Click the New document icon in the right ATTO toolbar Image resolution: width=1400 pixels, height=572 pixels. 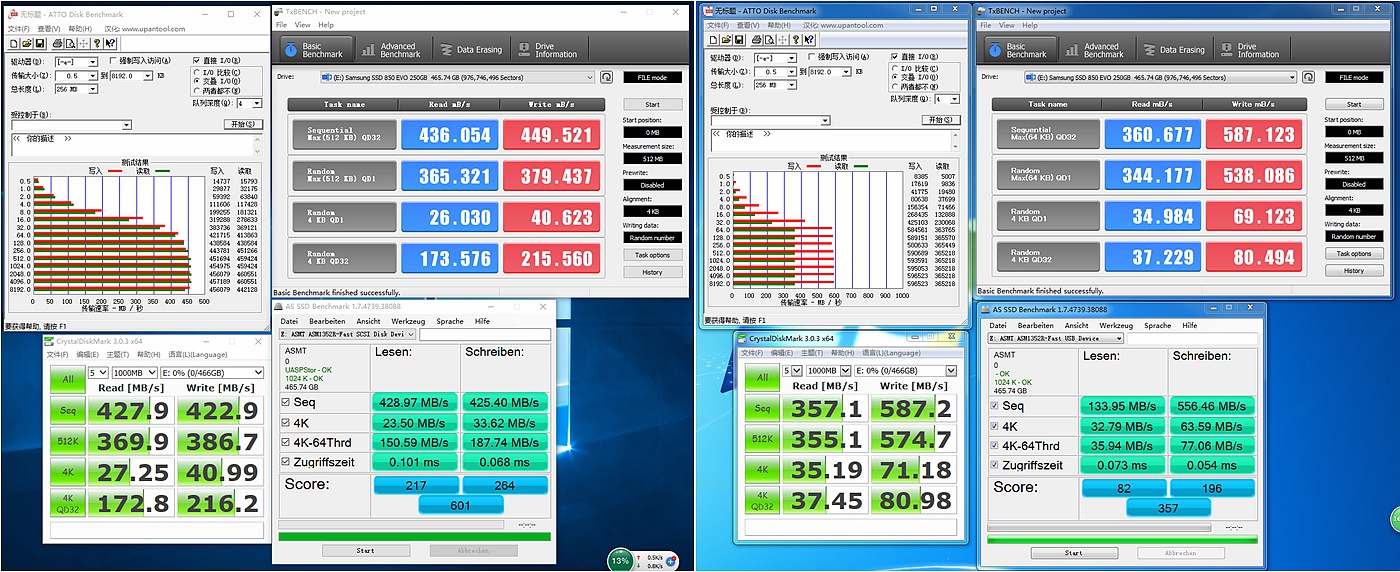[713, 40]
